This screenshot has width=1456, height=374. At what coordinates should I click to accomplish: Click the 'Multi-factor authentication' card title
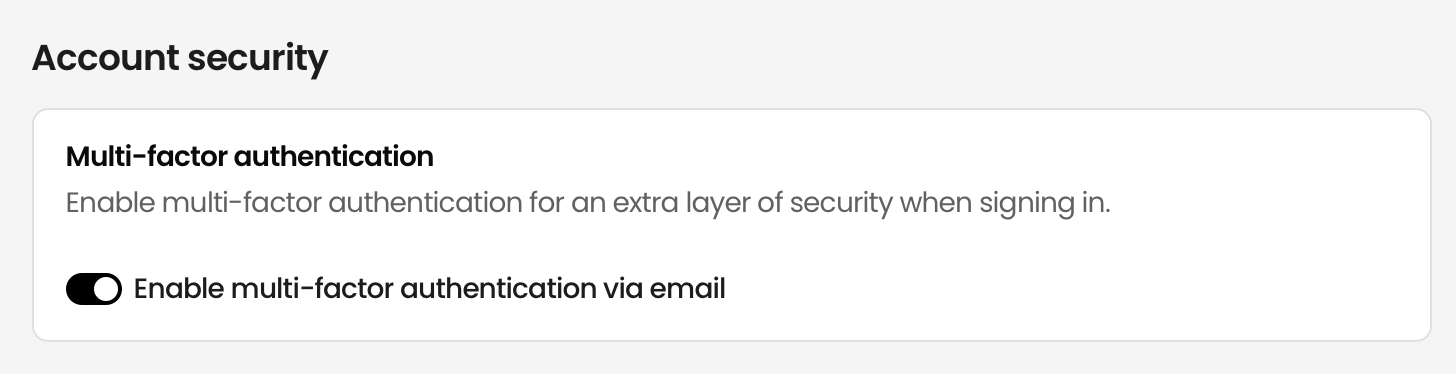250,157
